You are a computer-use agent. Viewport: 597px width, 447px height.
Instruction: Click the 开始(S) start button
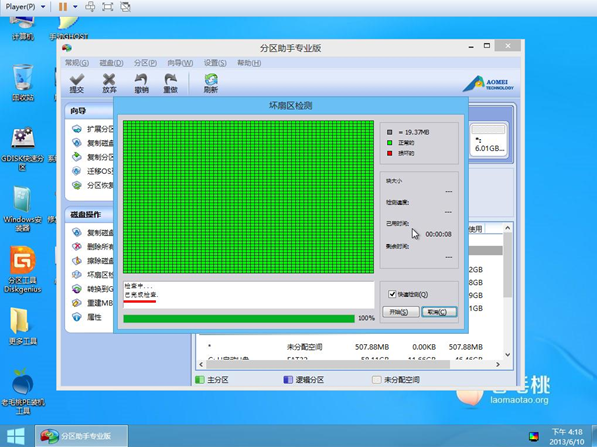pyautogui.click(x=401, y=312)
